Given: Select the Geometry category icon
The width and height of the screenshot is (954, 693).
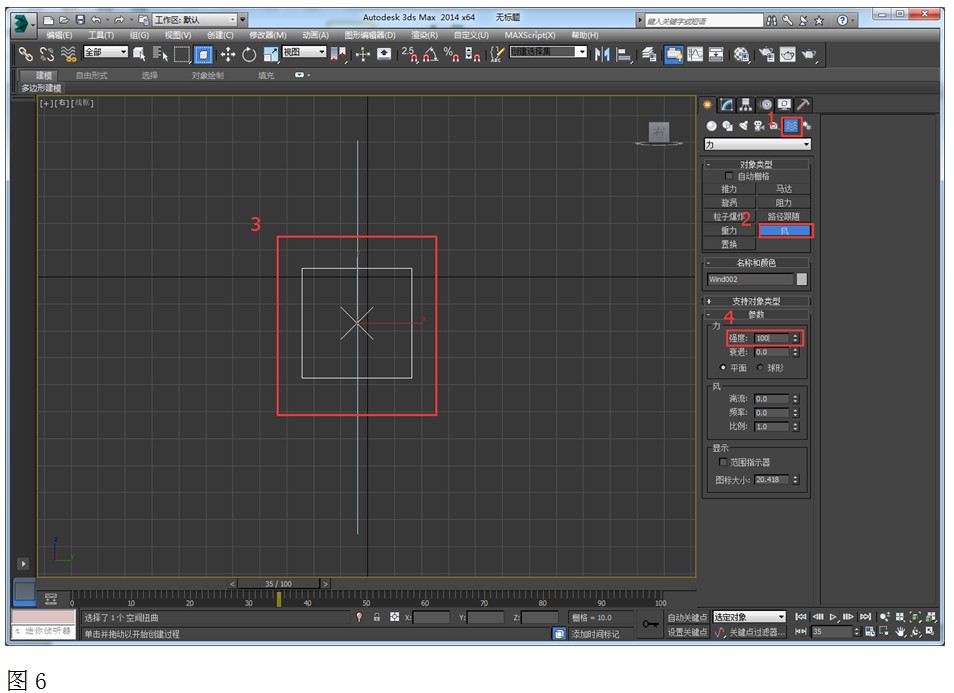Looking at the screenshot, I should pyautogui.click(x=711, y=126).
